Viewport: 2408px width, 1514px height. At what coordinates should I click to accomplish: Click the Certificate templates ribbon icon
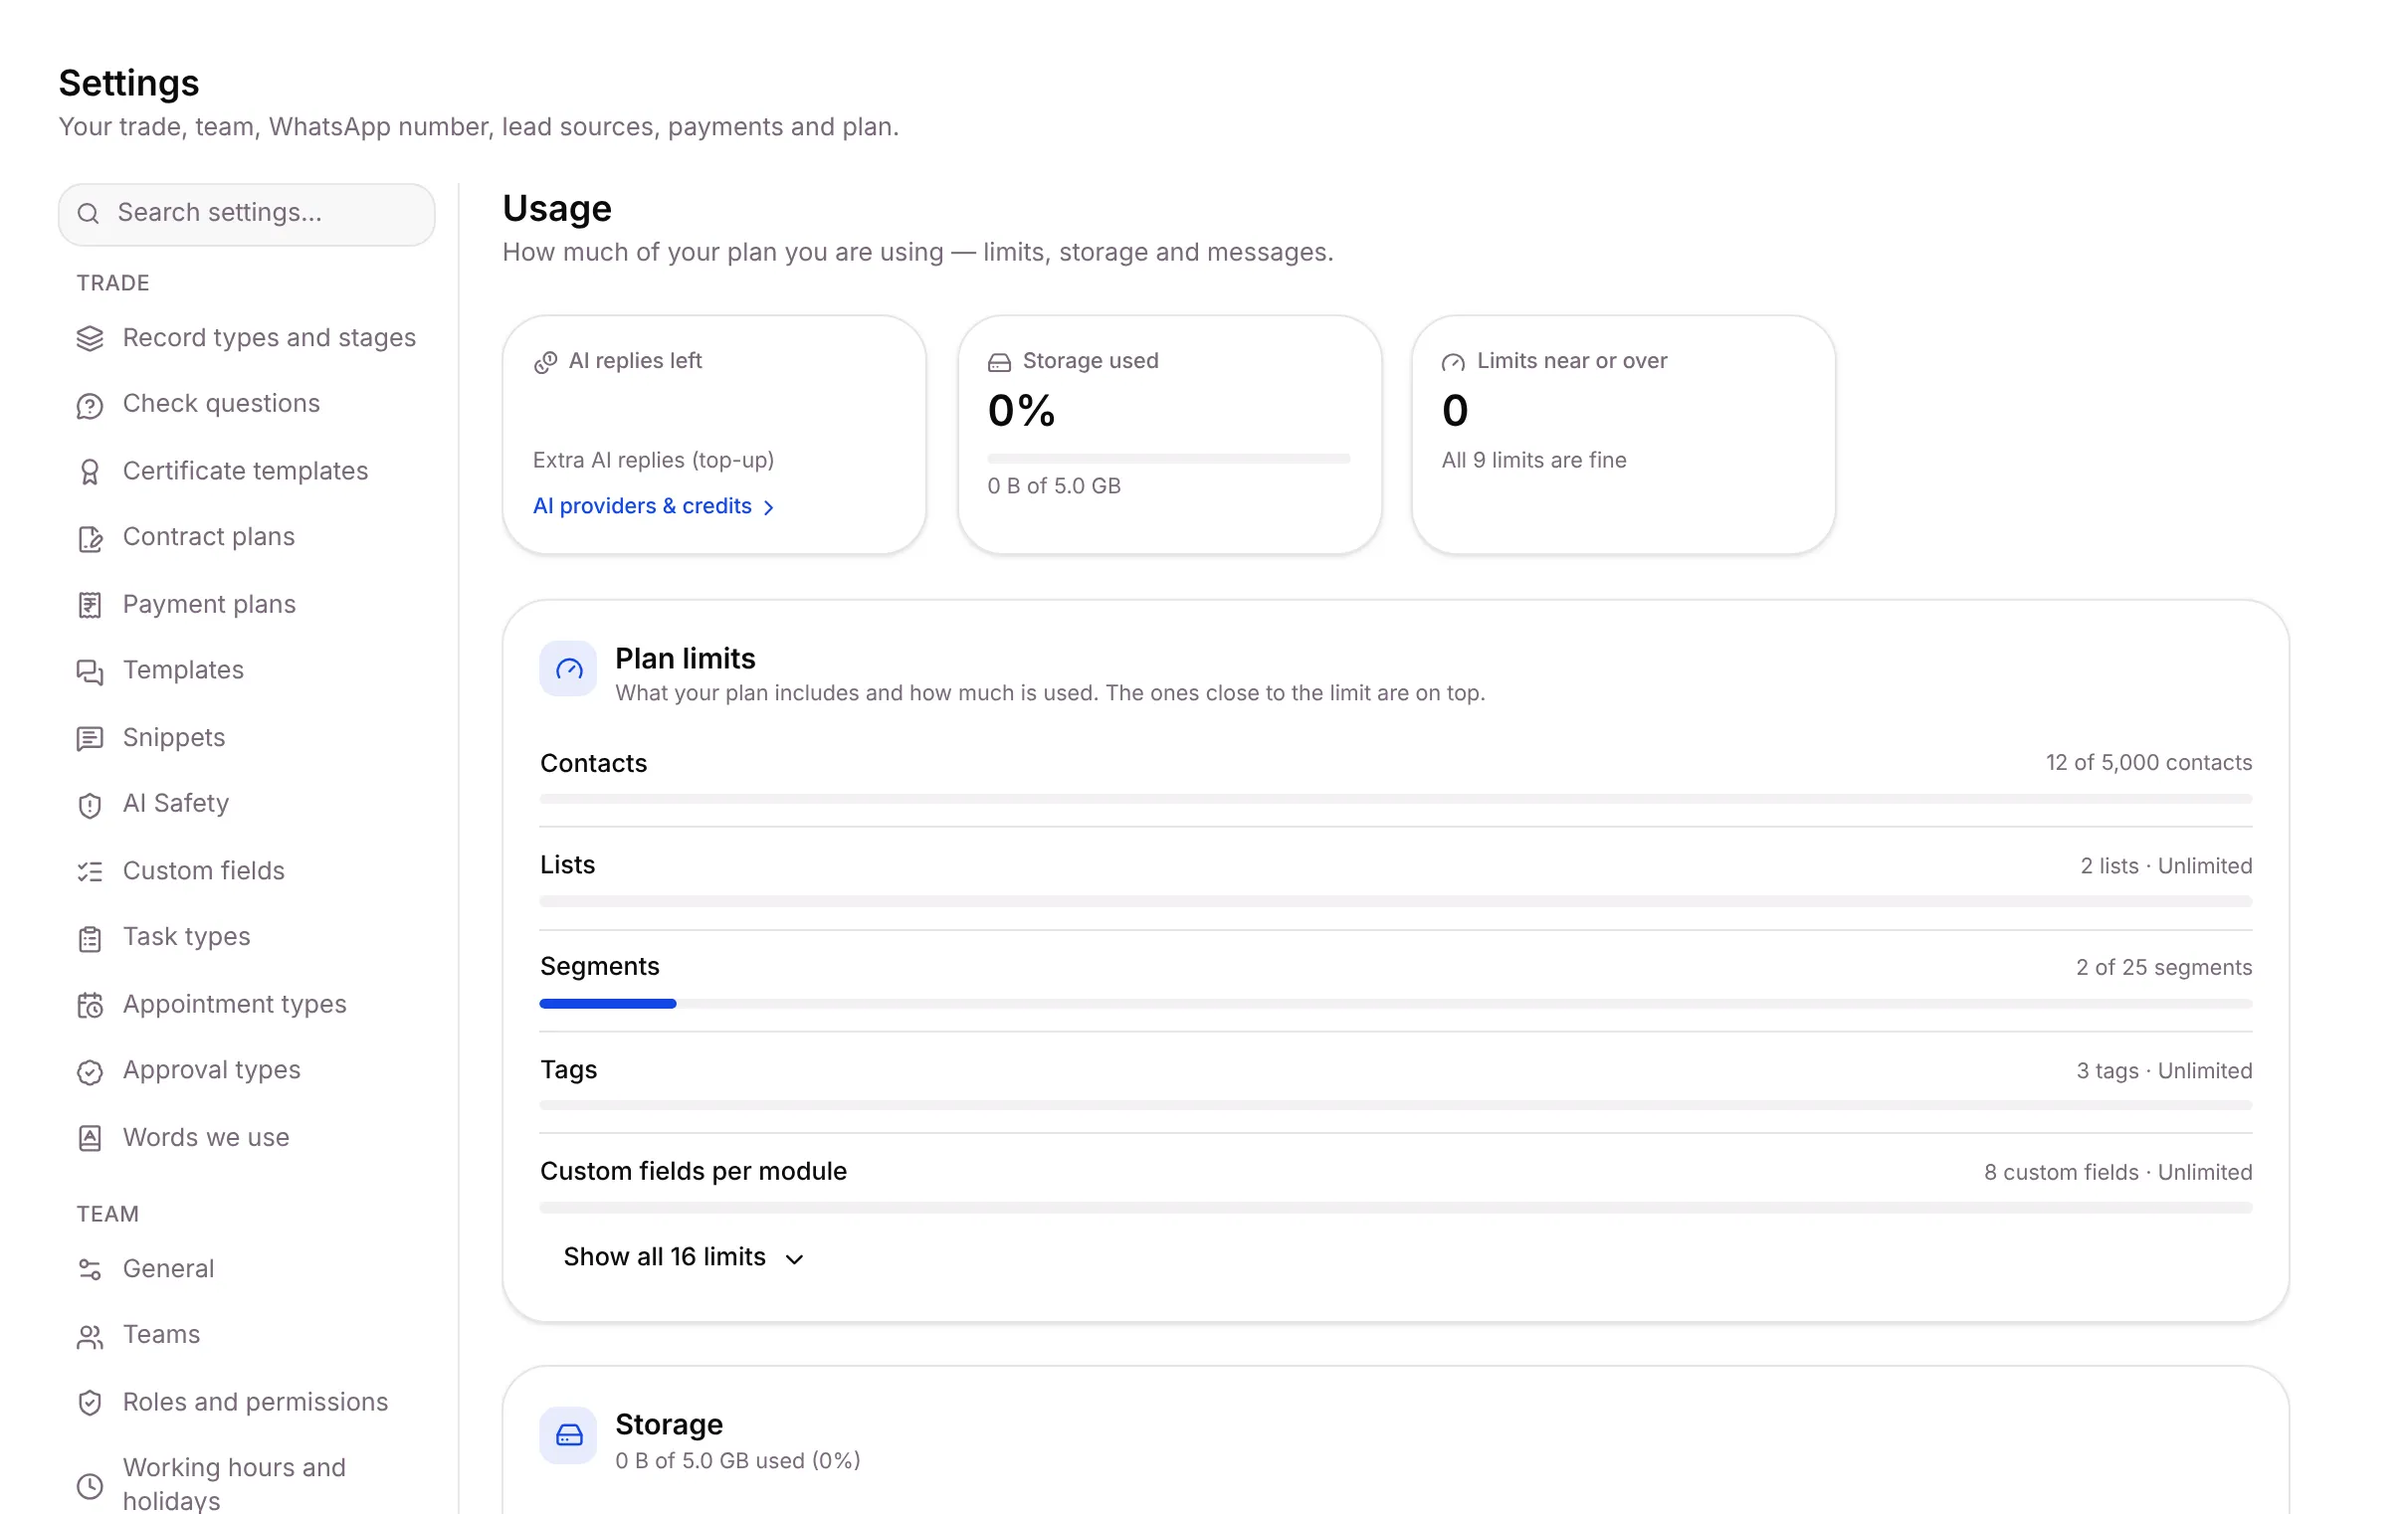(x=90, y=472)
